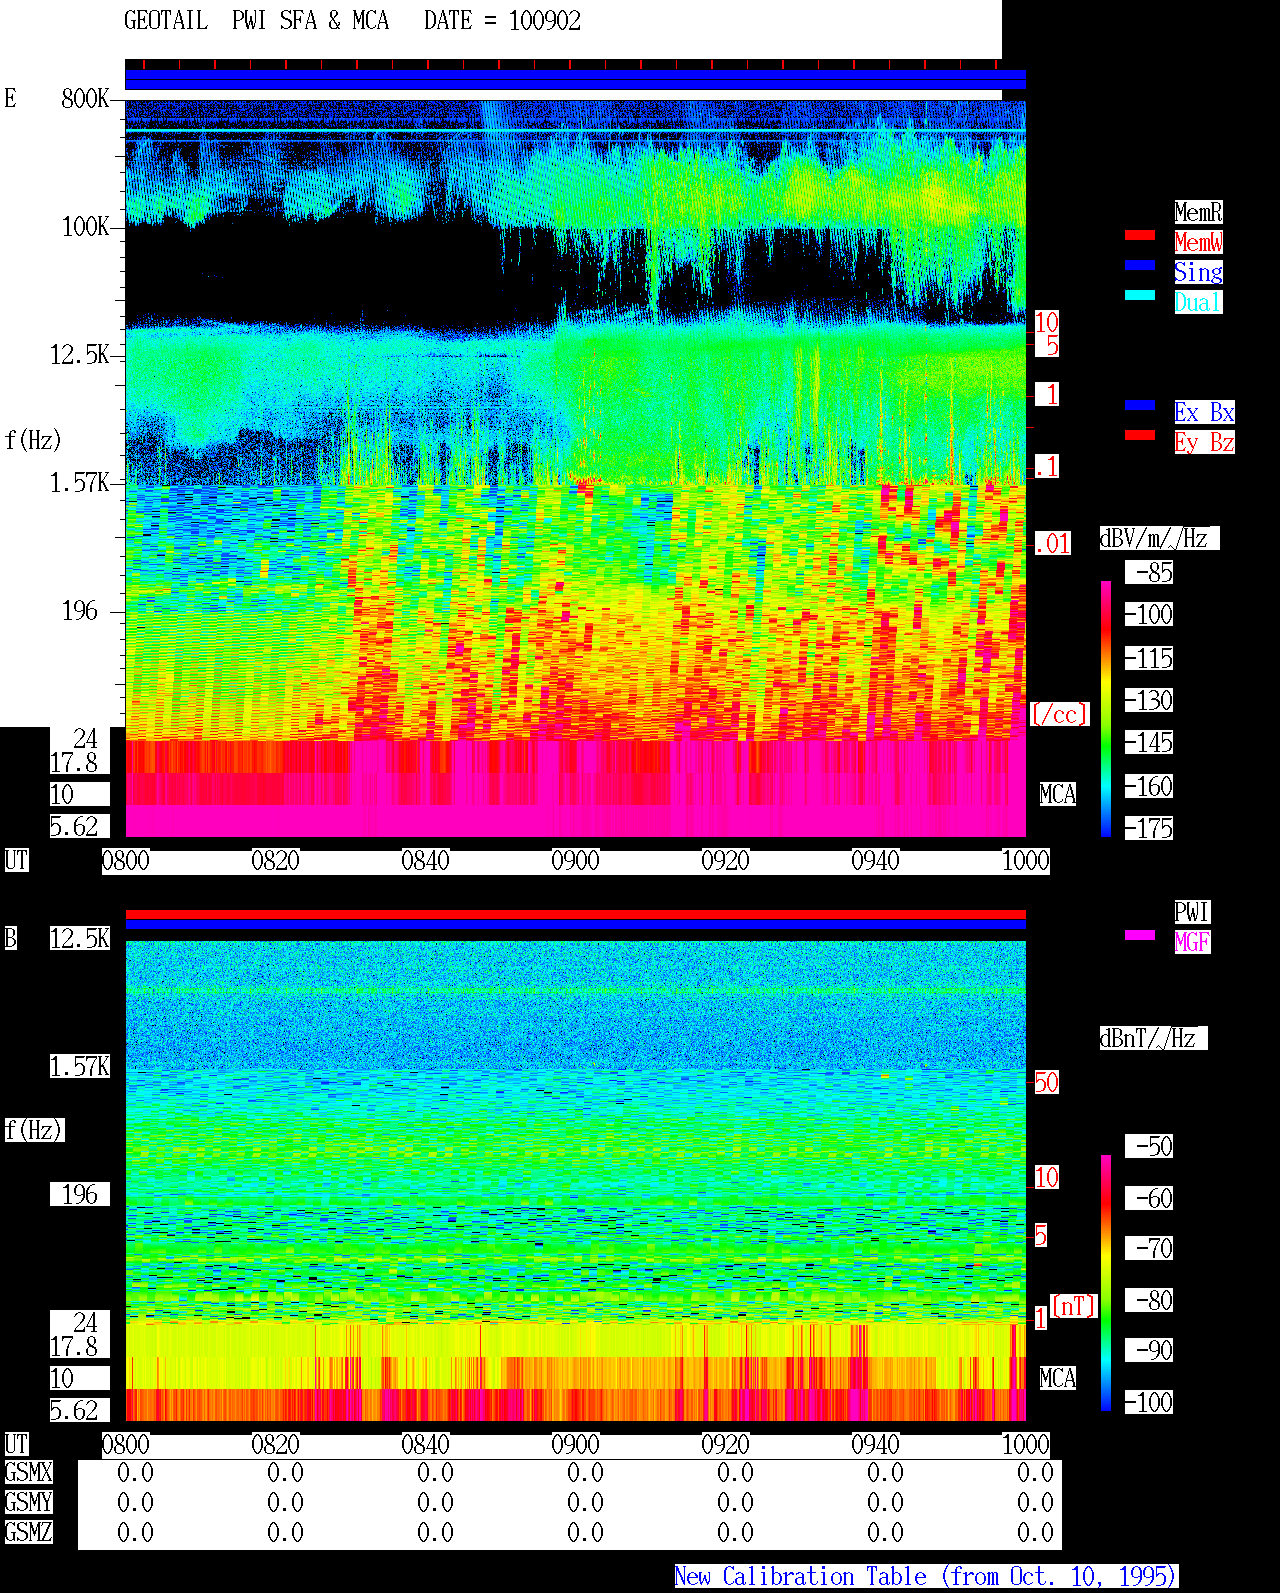Click the '.01' density scale value
The width and height of the screenshot is (1280, 1593).
pos(1052,544)
